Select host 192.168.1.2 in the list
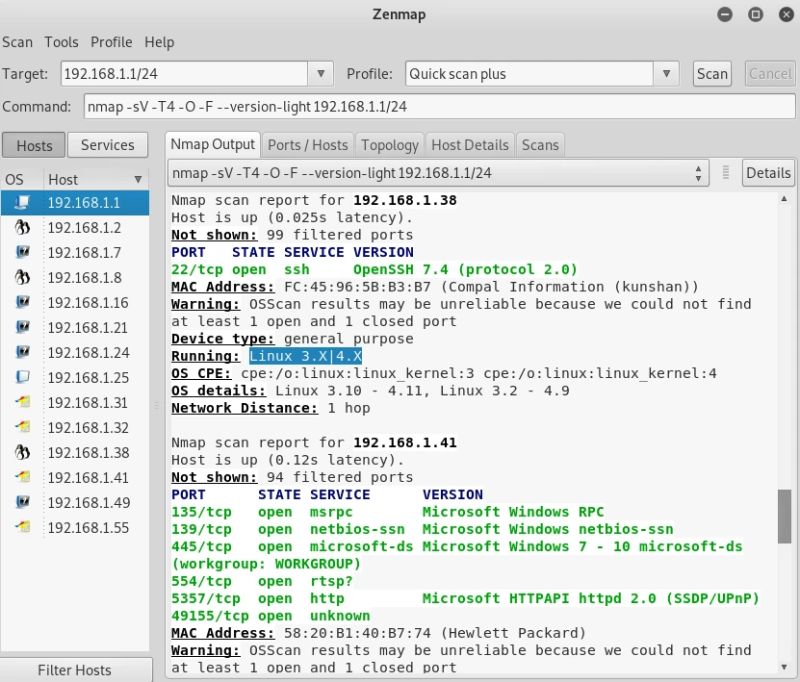The image size is (800, 682). click(75, 228)
